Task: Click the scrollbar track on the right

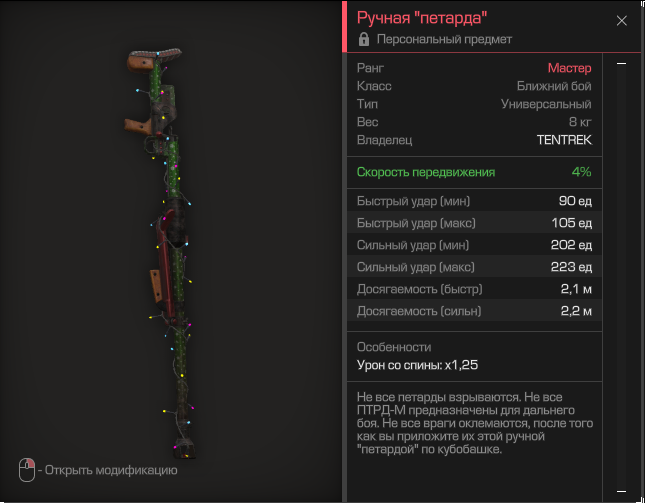Action: pyautogui.click(x=621, y=277)
